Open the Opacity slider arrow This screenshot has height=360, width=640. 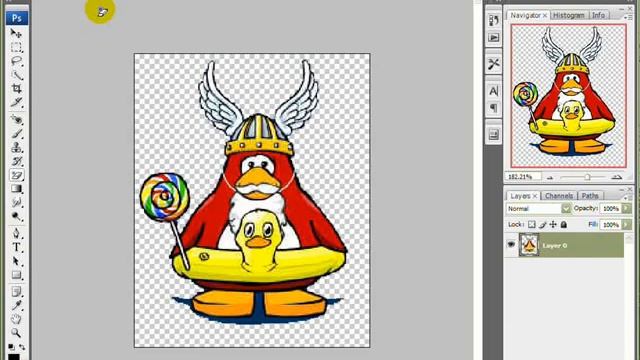click(627, 209)
